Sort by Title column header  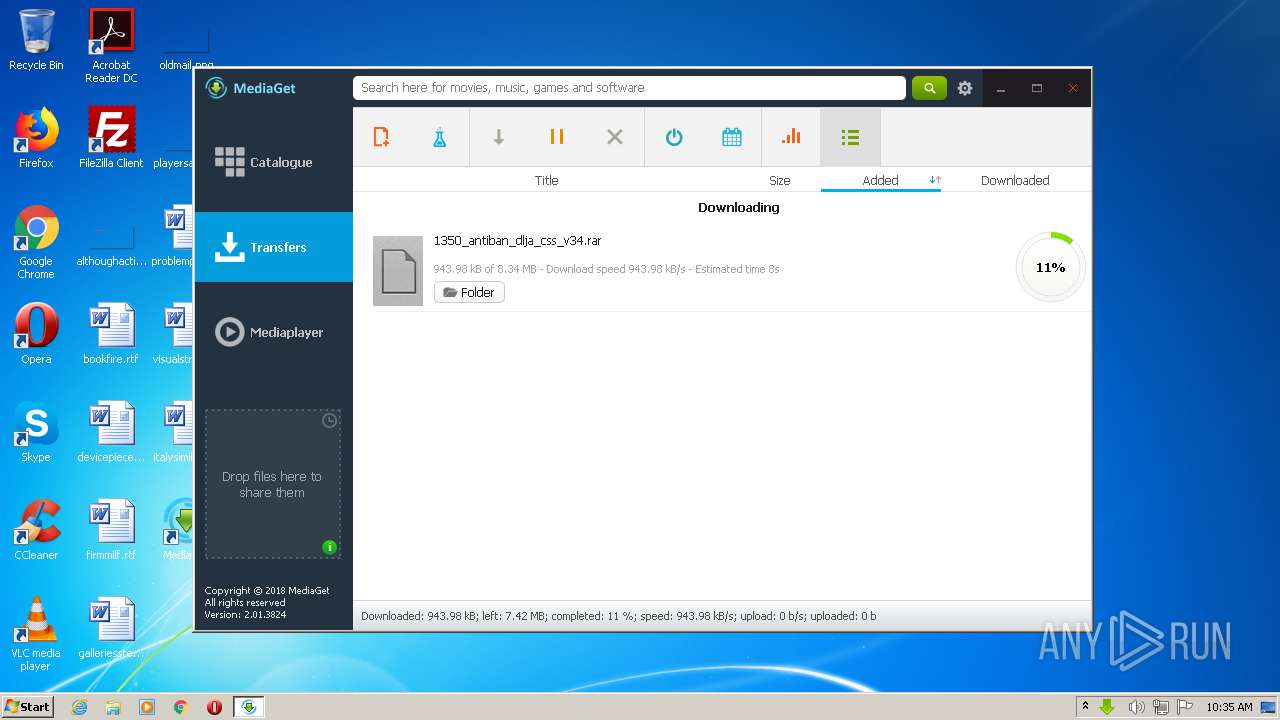tap(546, 181)
